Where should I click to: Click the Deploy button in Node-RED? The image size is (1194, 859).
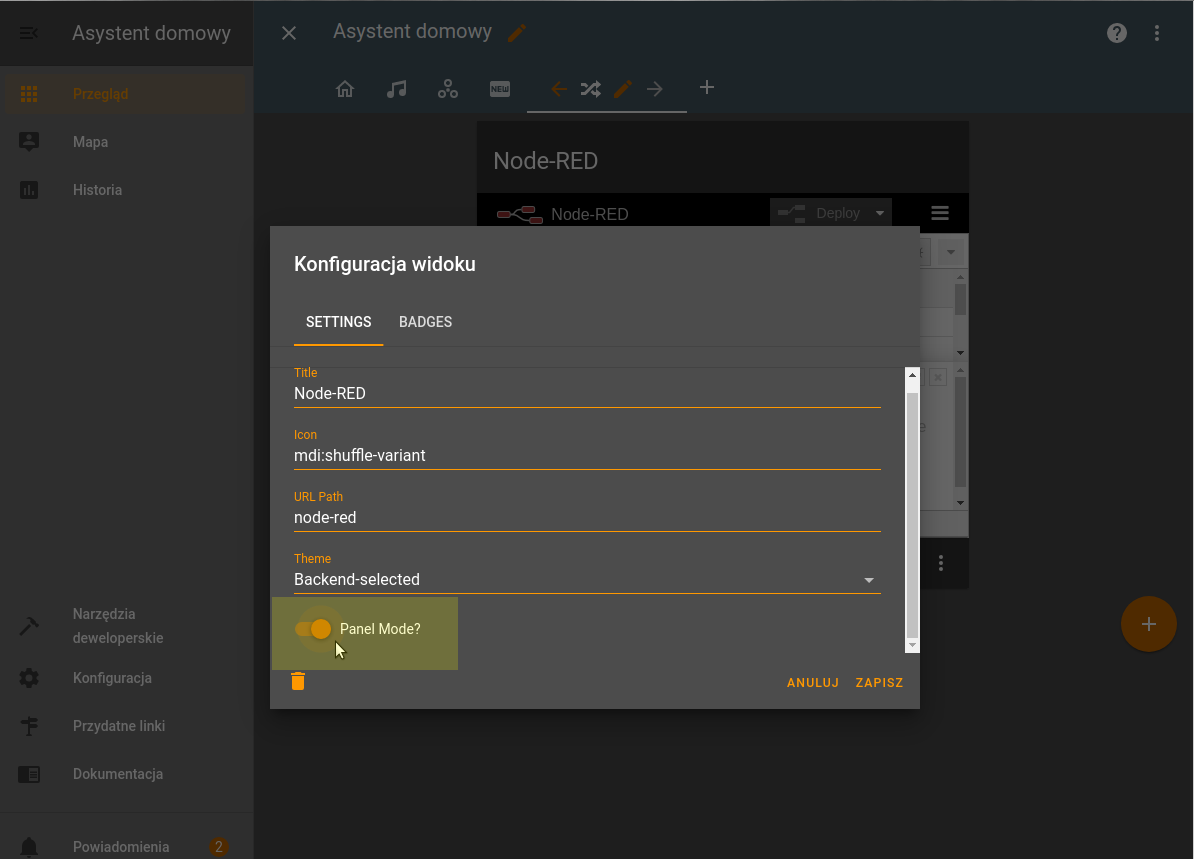tap(821, 213)
